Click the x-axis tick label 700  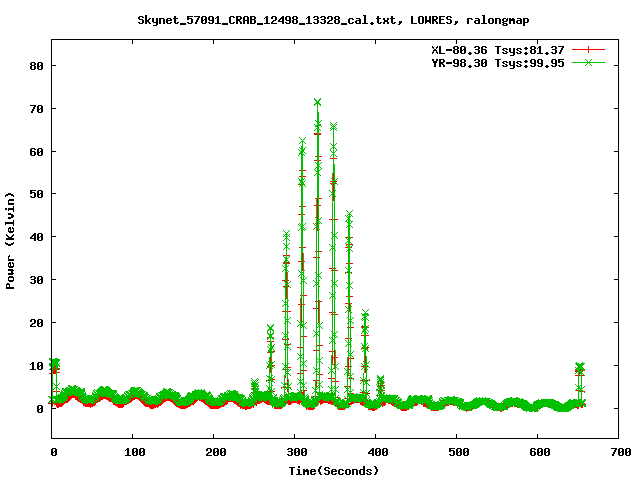pyautogui.click(x=621, y=452)
